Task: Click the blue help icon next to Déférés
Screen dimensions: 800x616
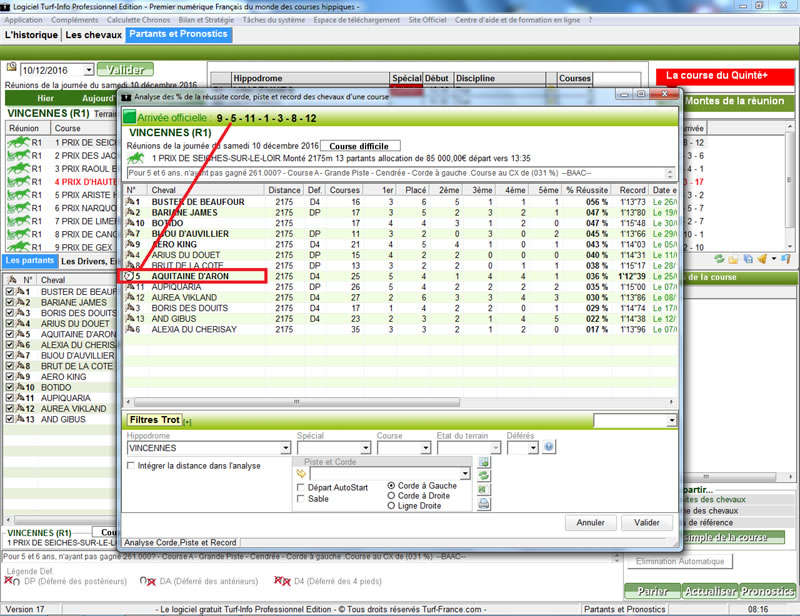Action: (548, 447)
